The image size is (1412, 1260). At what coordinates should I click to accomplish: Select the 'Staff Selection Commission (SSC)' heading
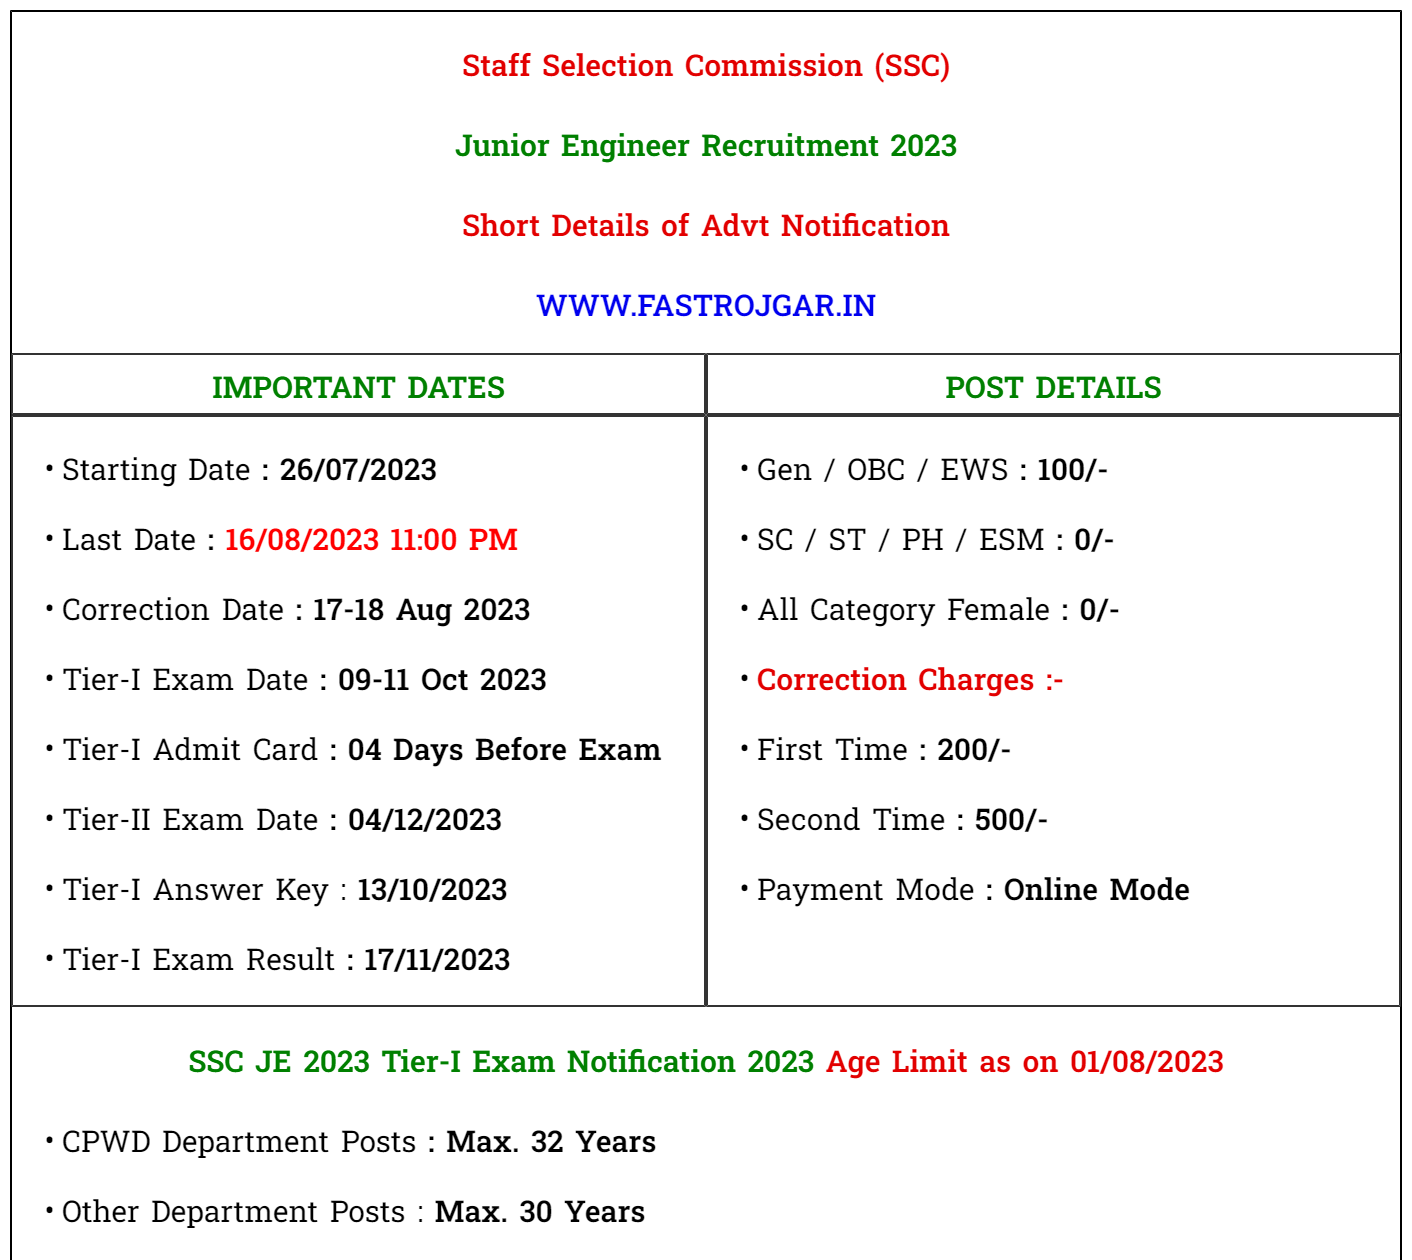point(706,66)
